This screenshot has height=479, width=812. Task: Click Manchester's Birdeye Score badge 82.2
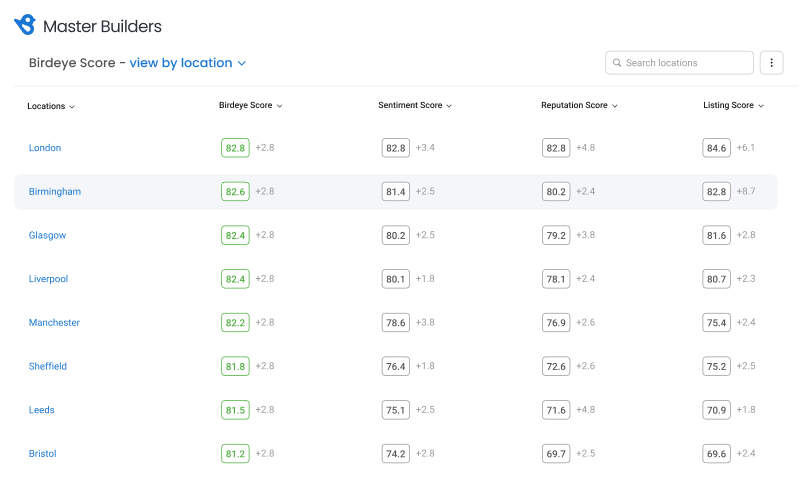tap(235, 323)
